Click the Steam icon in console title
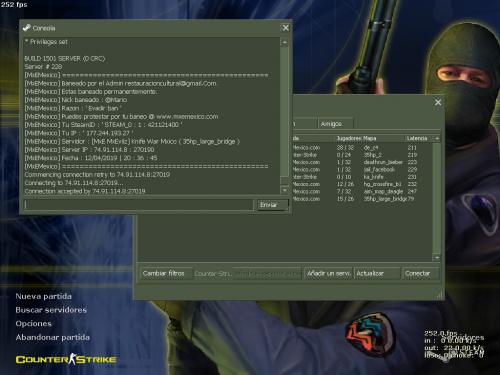 (x=27, y=28)
